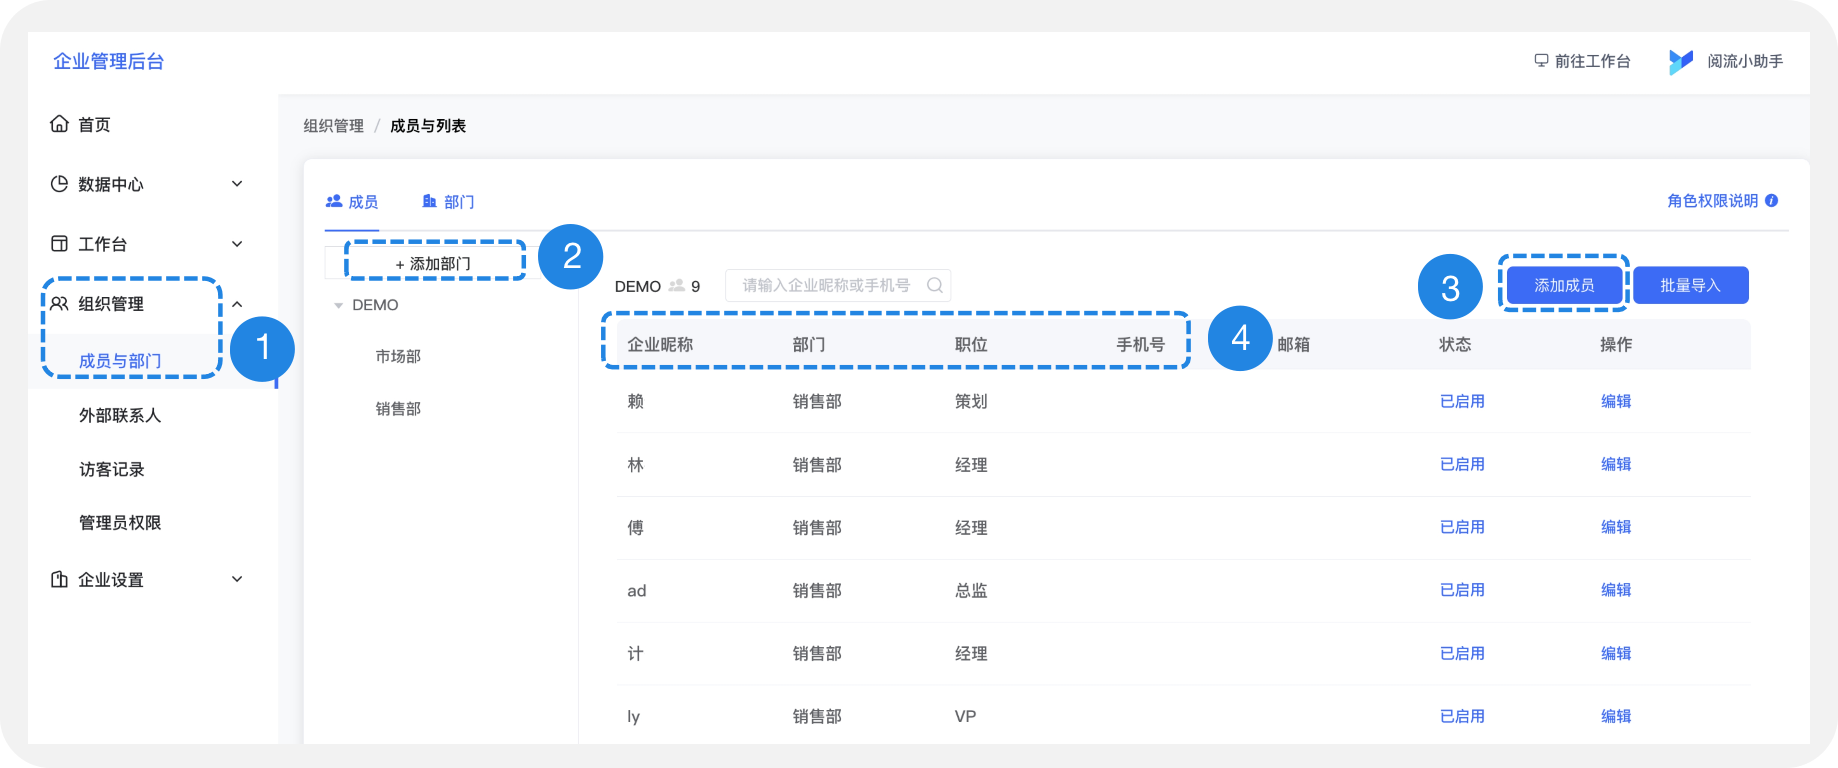This screenshot has height=768, width=1838.
Task: Switch to the 部门 tab
Action: click(448, 202)
